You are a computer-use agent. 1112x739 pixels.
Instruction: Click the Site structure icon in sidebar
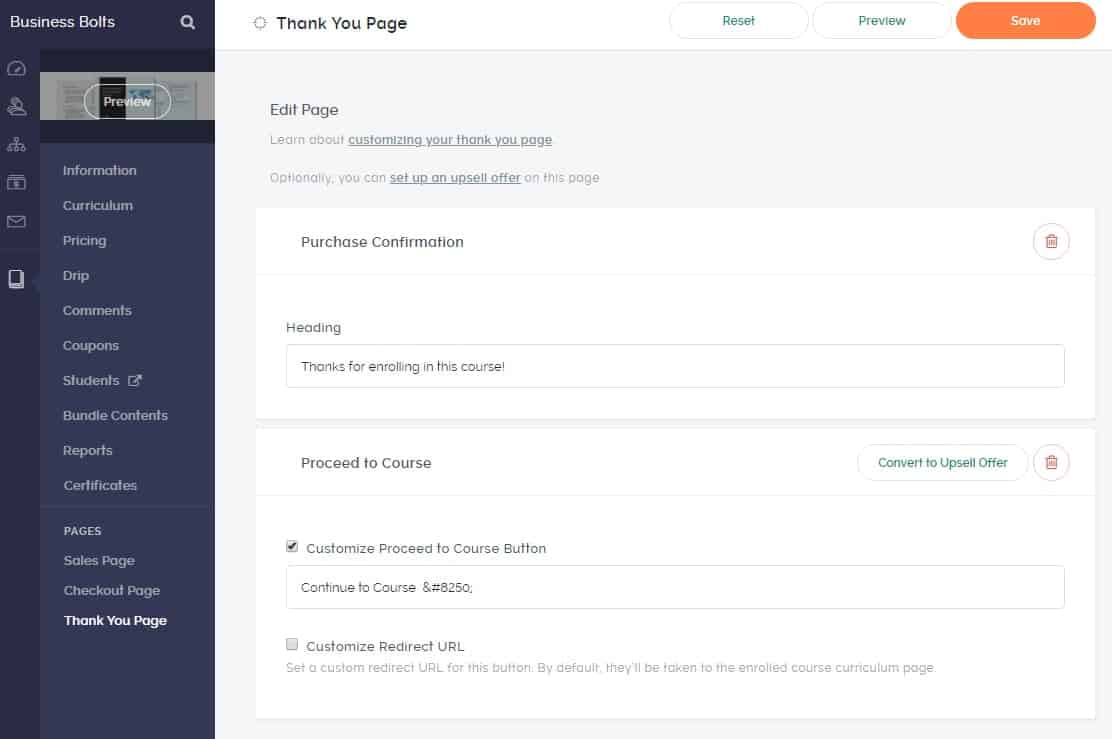click(x=16, y=144)
